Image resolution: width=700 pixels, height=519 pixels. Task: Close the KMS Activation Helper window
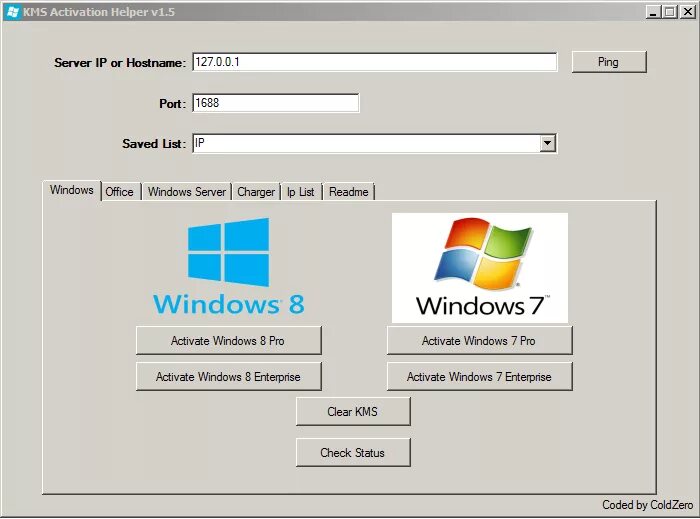(x=688, y=12)
